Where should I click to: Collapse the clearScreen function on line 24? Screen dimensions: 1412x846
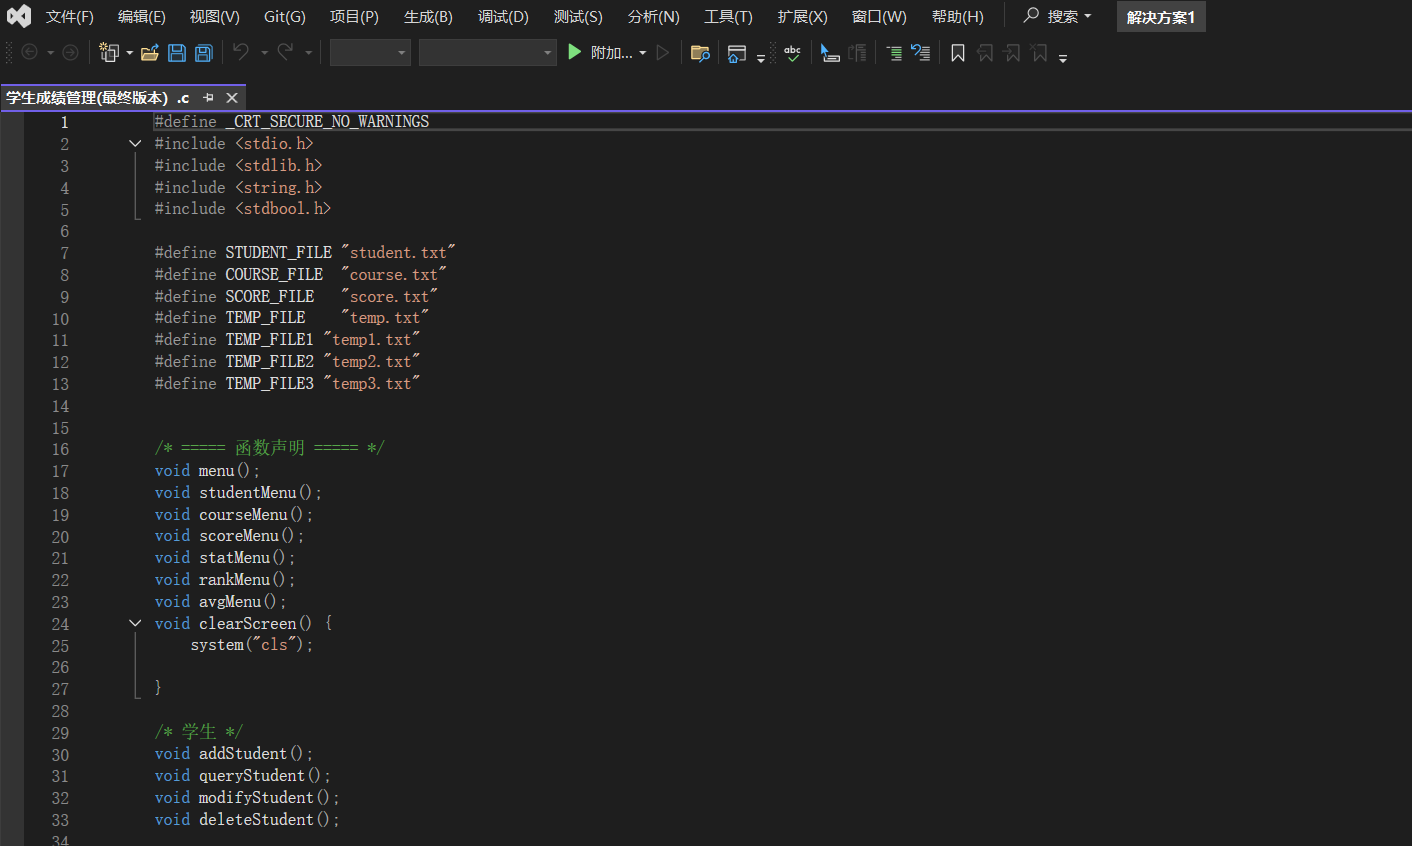(x=135, y=624)
